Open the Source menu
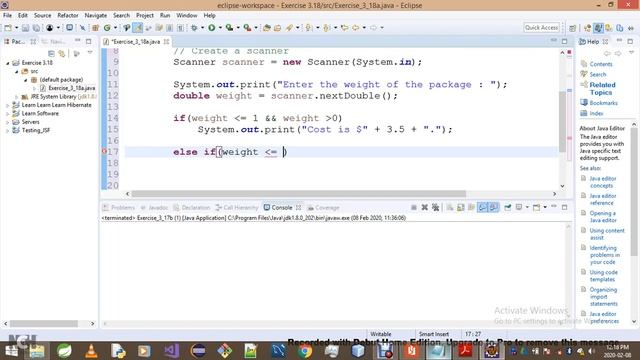This screenshot has width=640, height=360. (x=42, y=16)
